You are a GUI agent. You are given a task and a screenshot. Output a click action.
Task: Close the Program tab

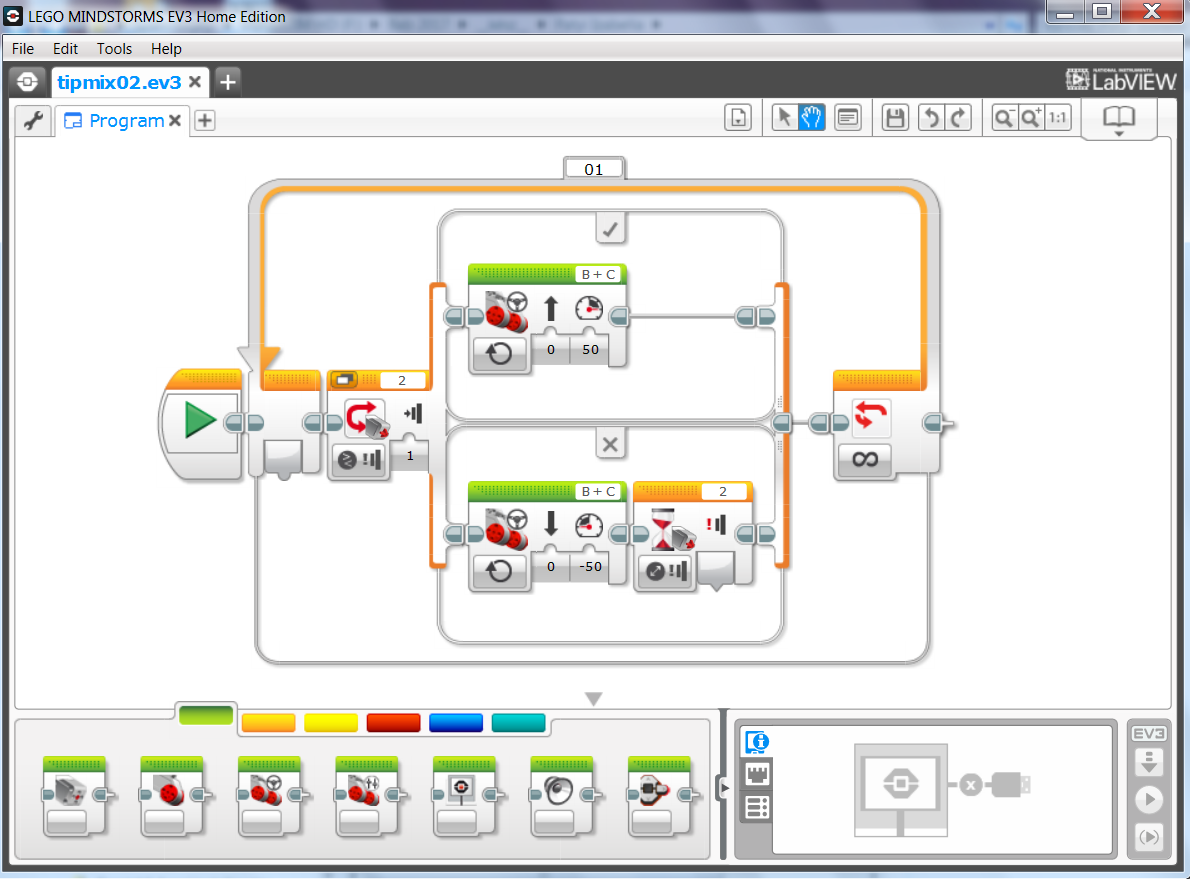click(x=175, y=120)
